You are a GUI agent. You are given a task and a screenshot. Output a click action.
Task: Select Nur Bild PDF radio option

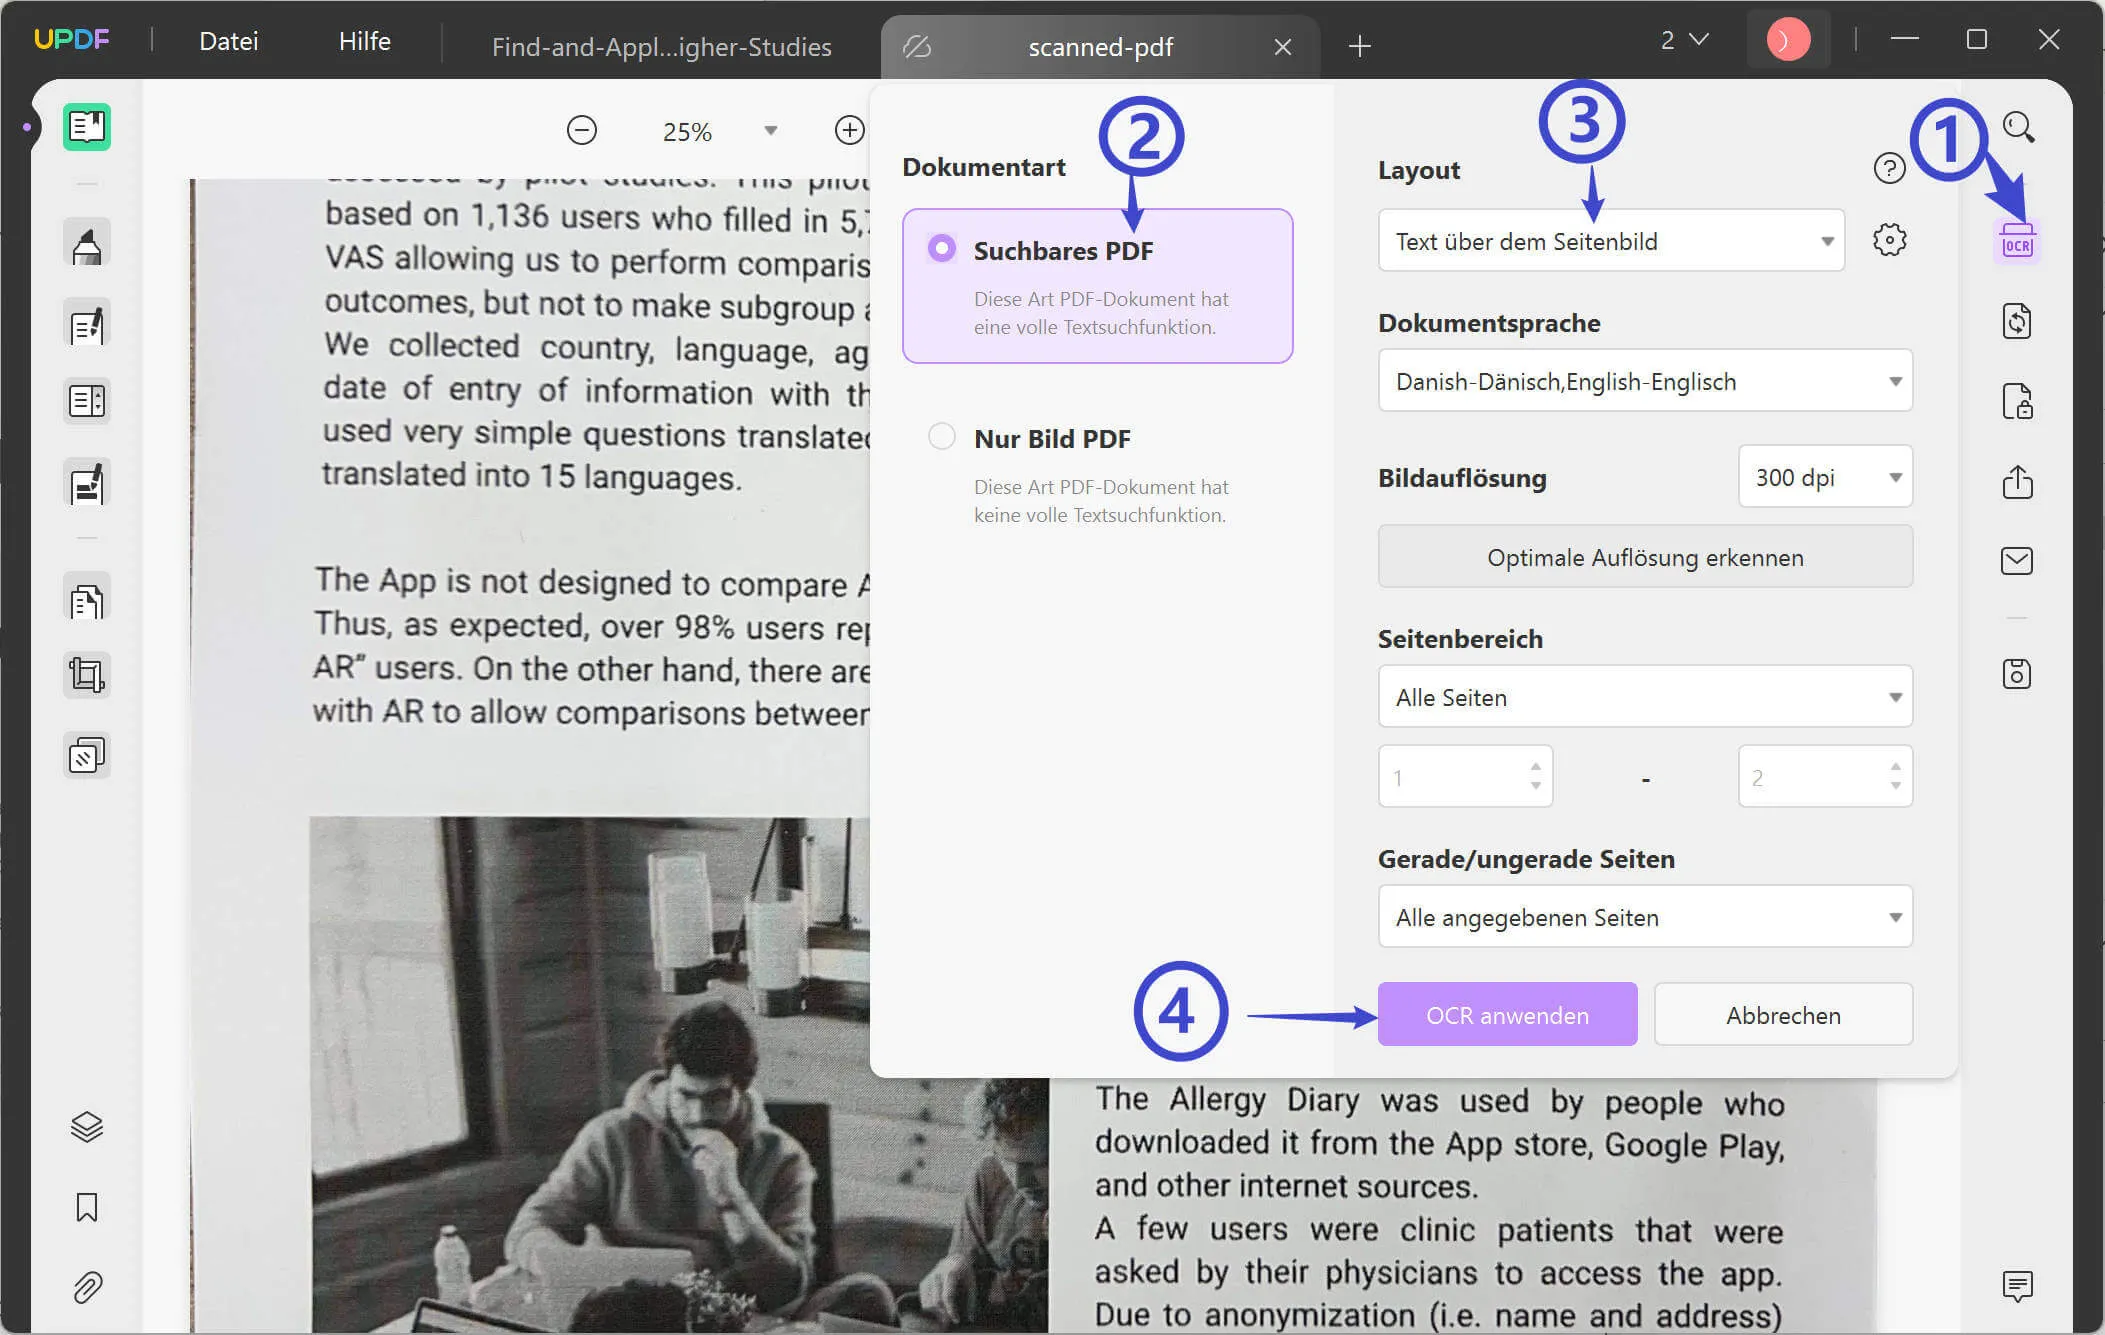coord(941,436)
